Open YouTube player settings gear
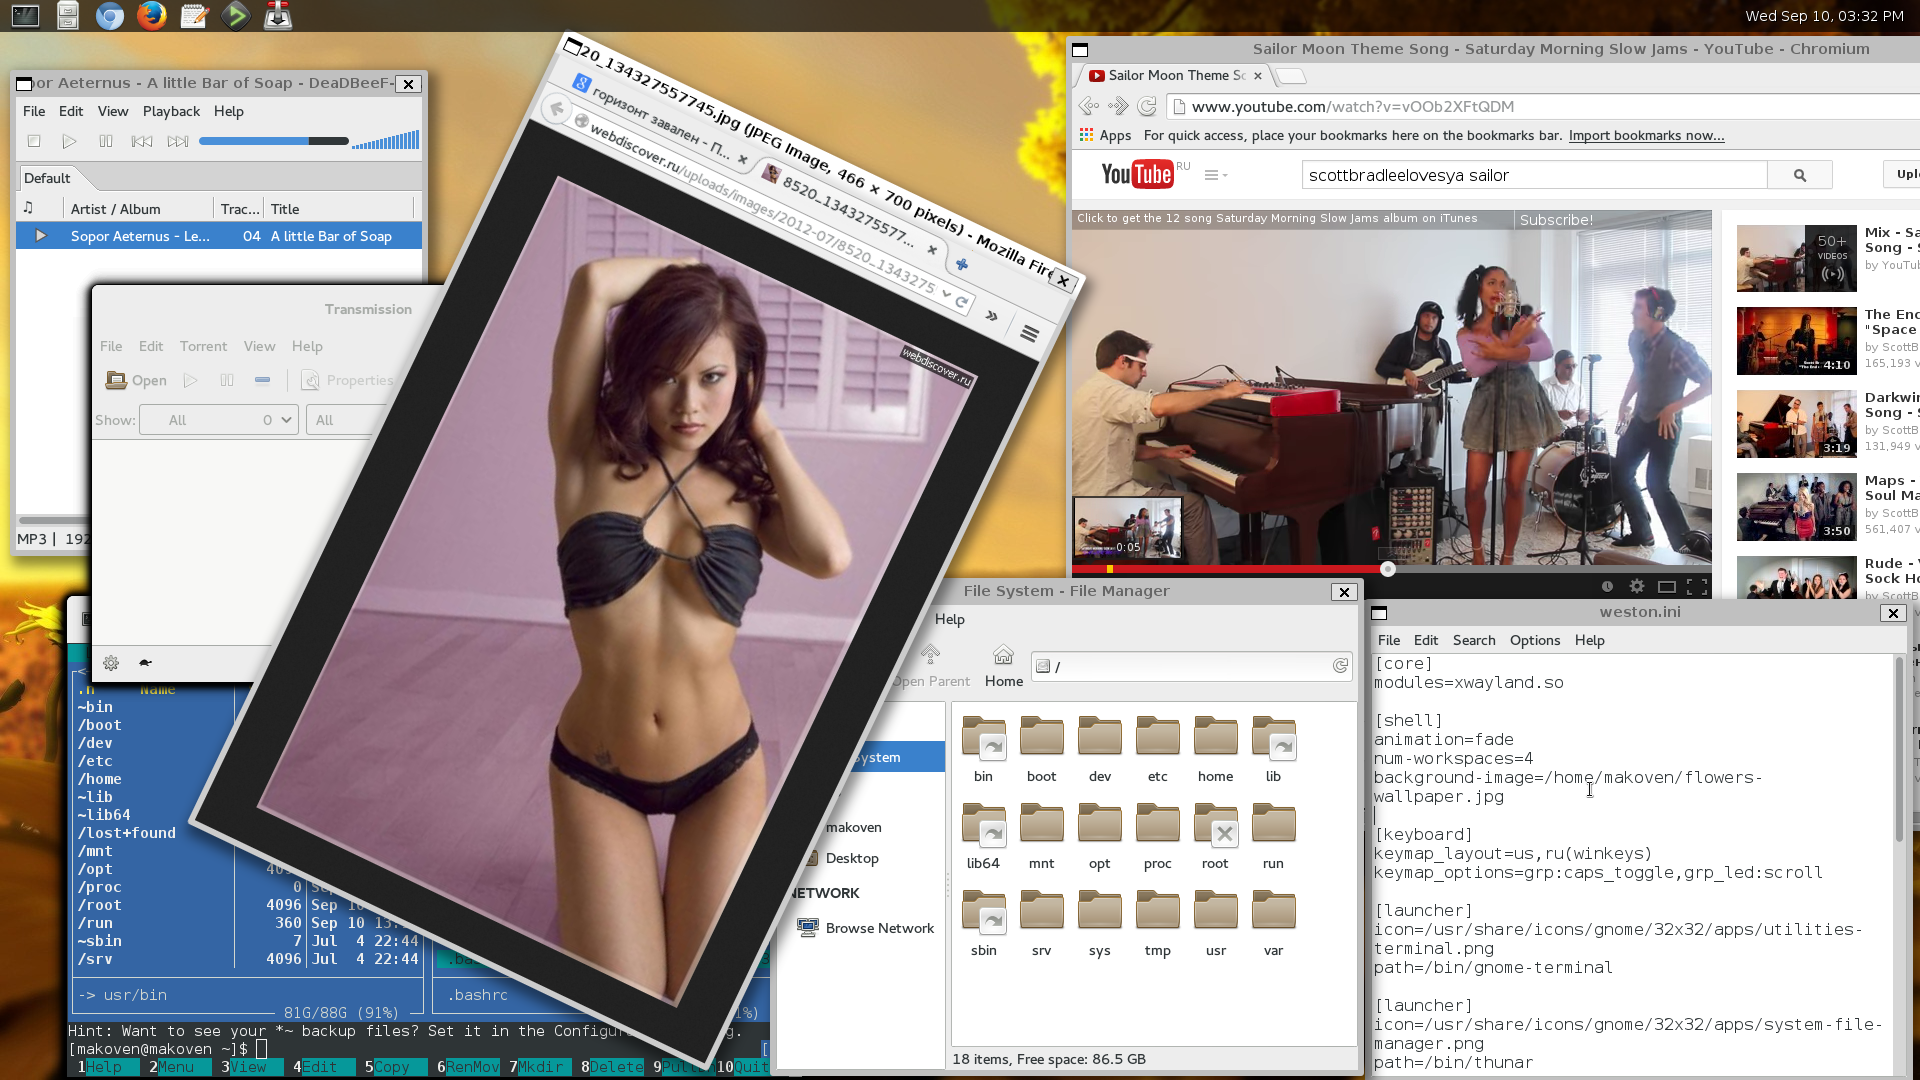Screen dimensions: 1920x1080 [1636, 587]
